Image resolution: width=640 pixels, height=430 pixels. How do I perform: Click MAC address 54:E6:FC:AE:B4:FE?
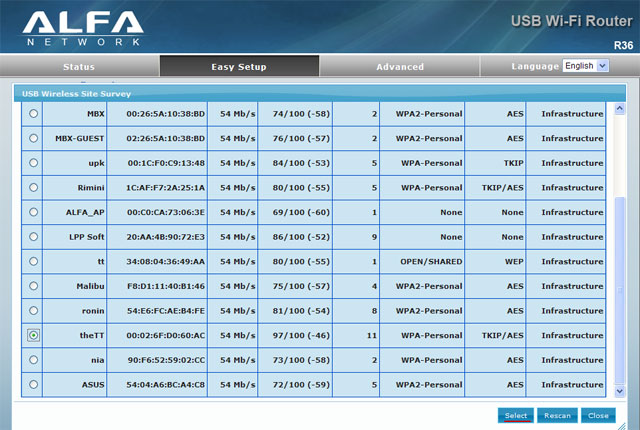166,311
